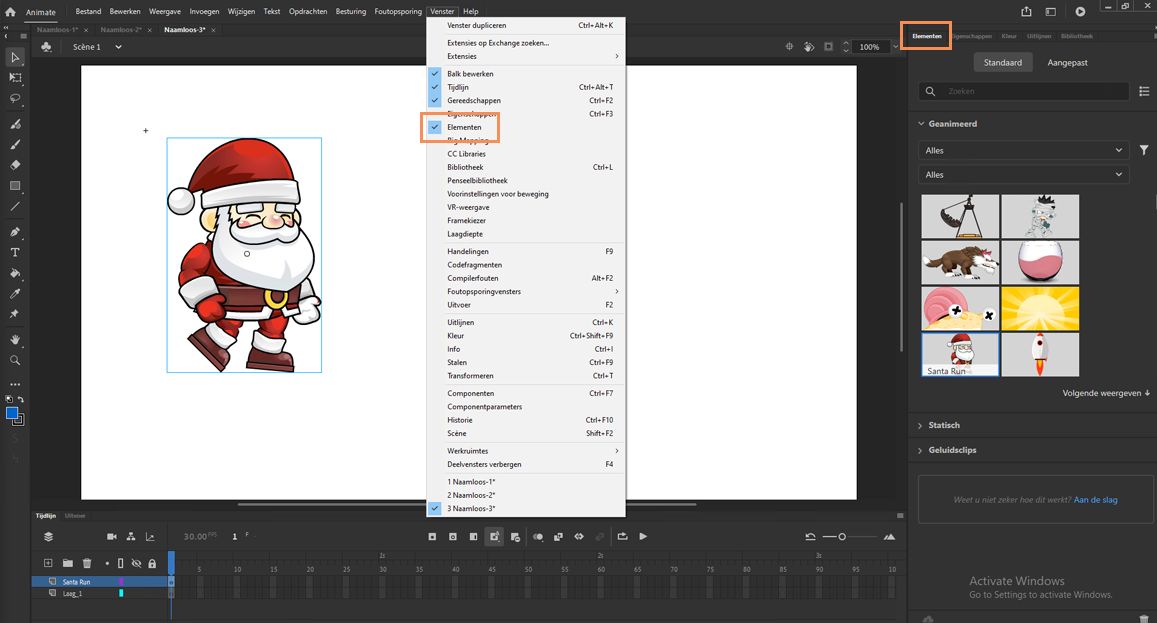This screenshot has height=623, width=1157.
Task: Open the Scène 1 dropdown
Action: pyautogui.click(x=118, y=47)
